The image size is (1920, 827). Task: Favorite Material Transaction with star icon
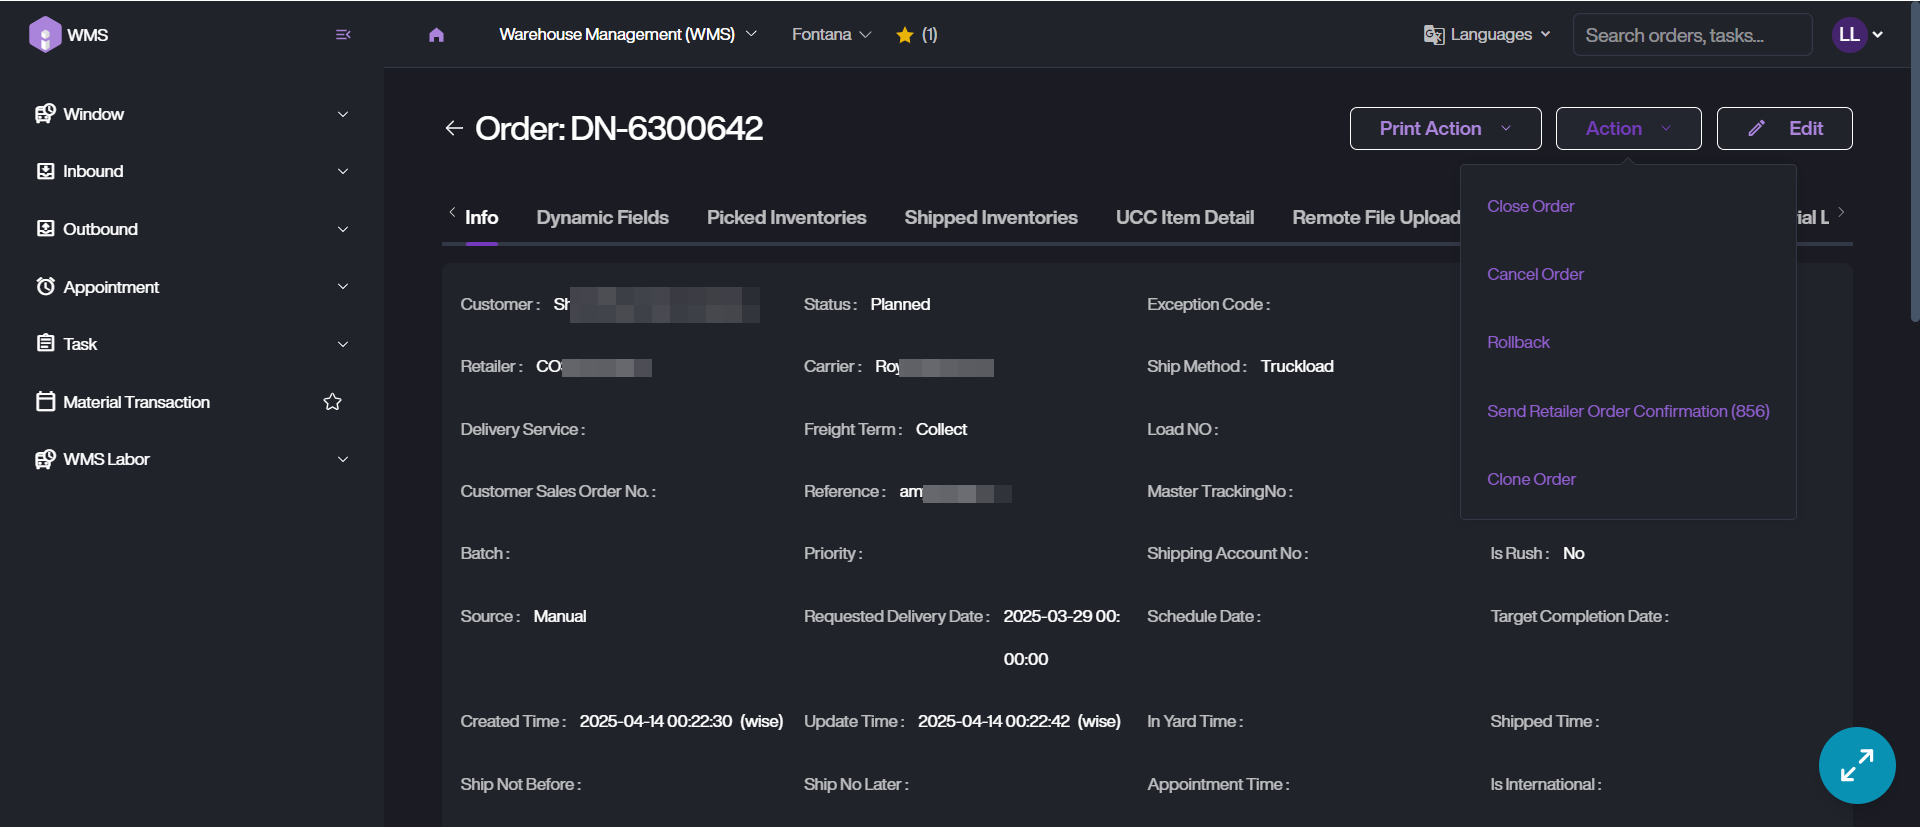(x=333, y=402)
